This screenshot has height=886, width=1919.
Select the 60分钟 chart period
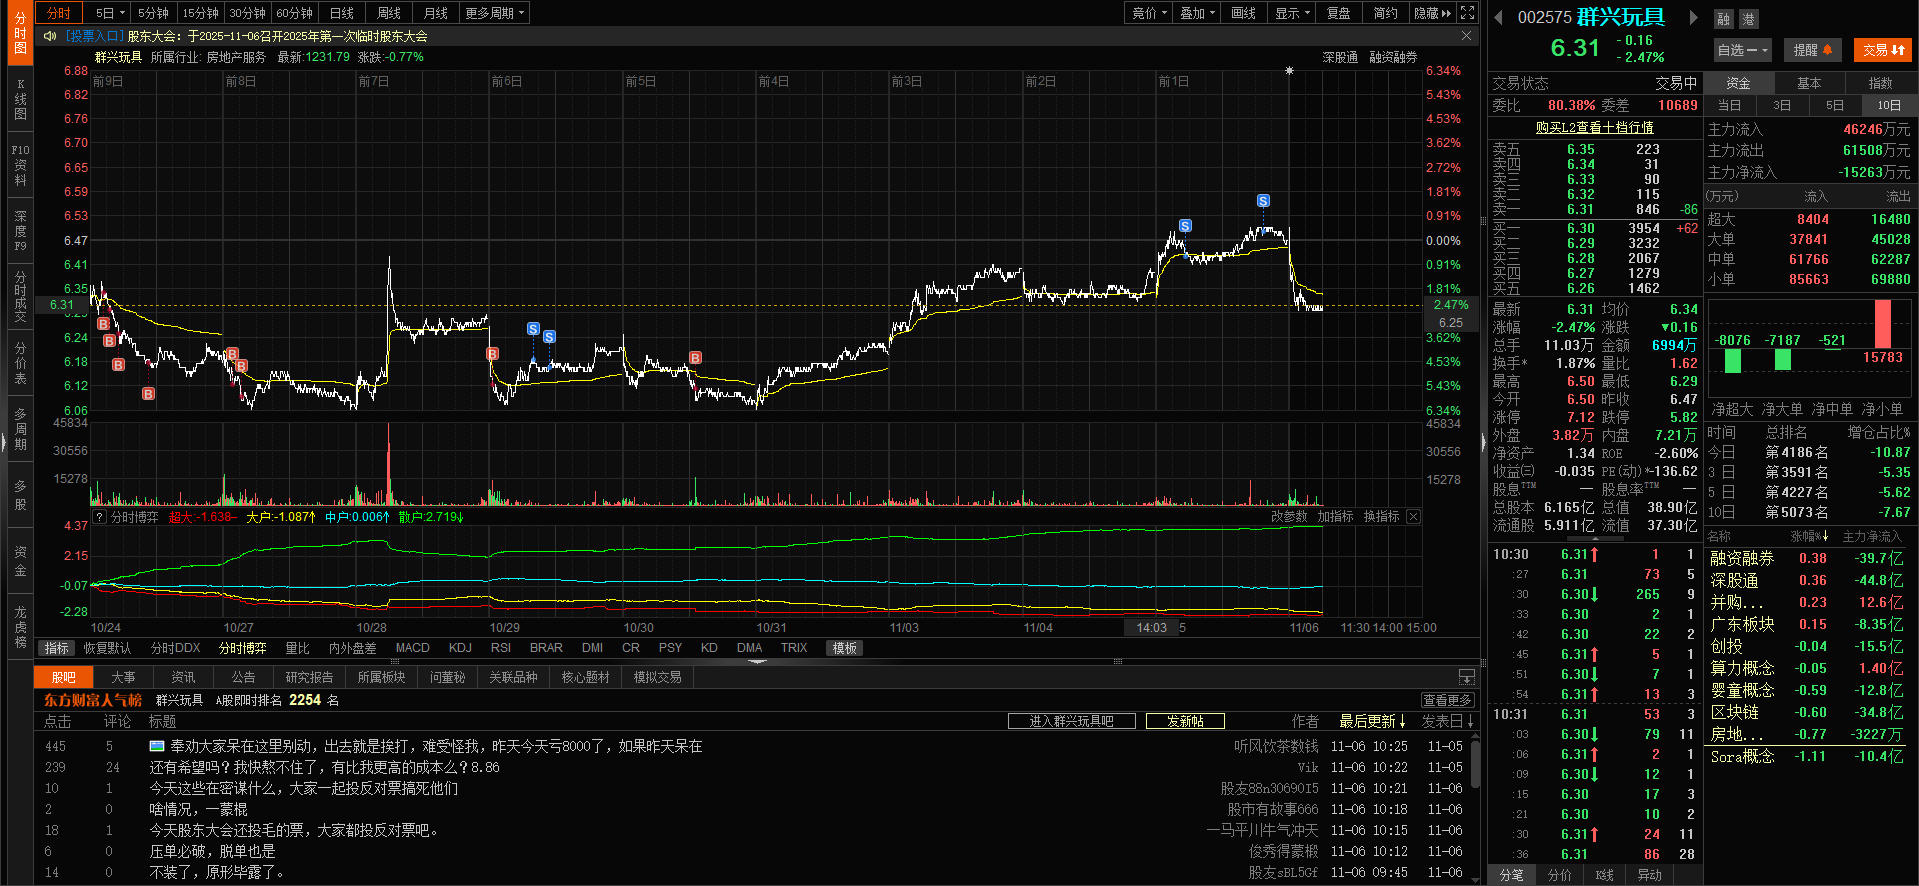(295, 13)
